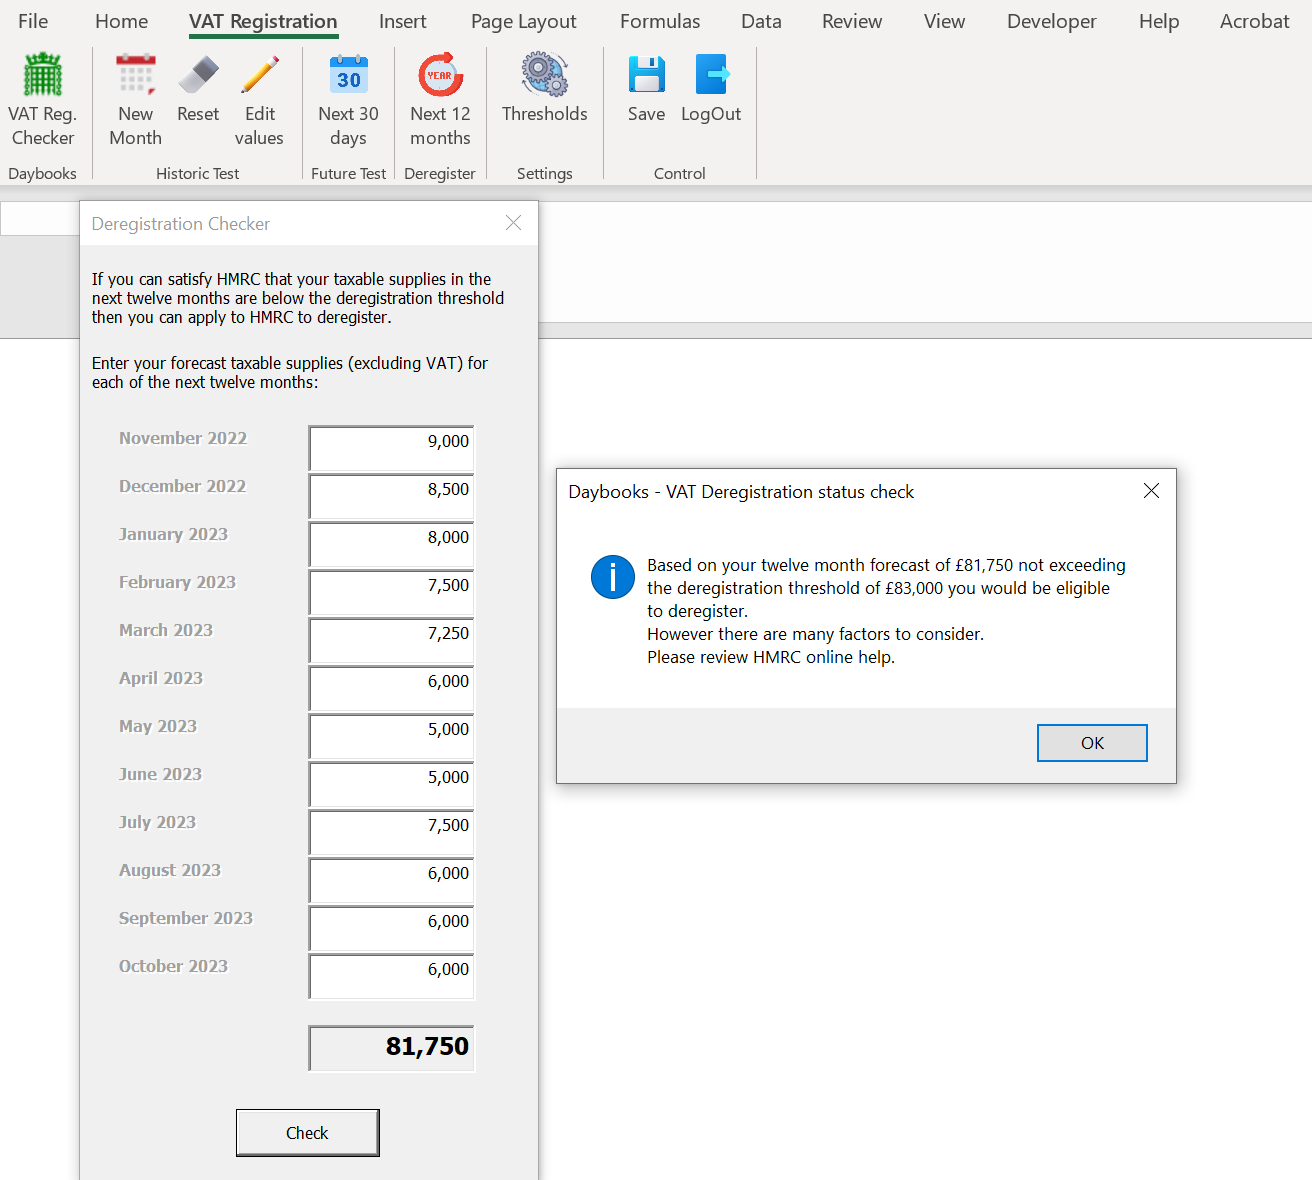Open Next 12 months deregister check
This screenshot has height=1180, width=1312.
point(440,100)
